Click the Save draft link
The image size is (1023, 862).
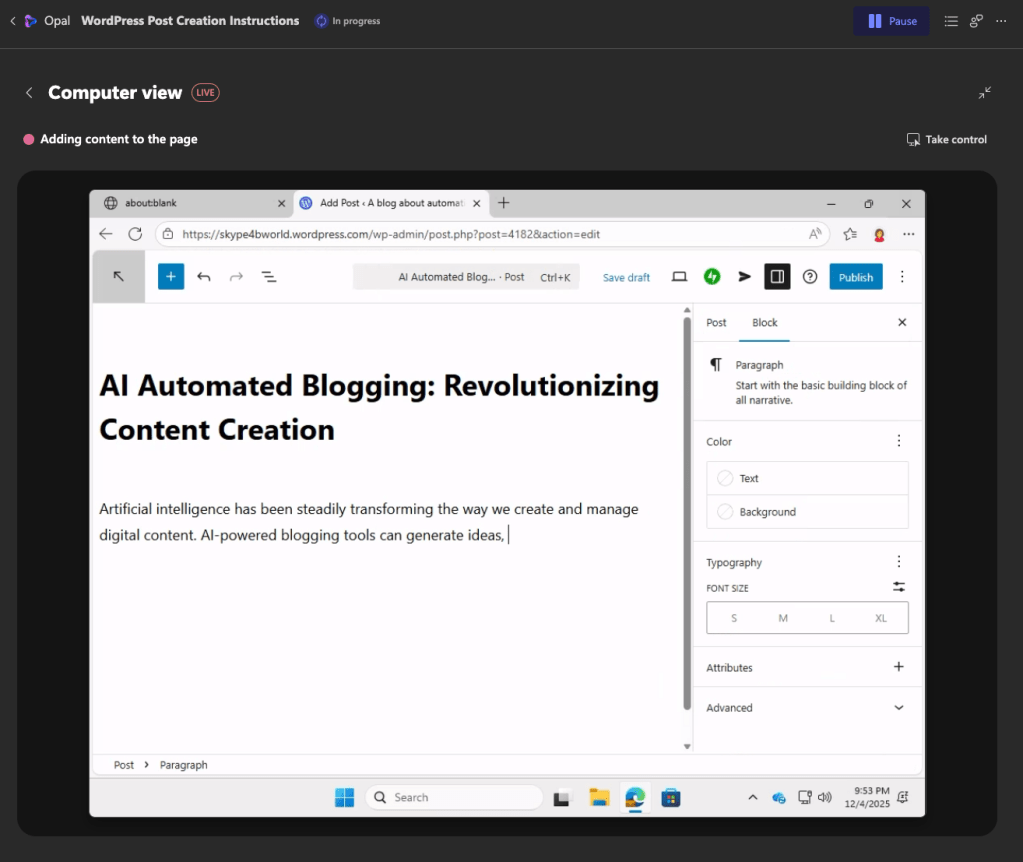coord(626,278)
